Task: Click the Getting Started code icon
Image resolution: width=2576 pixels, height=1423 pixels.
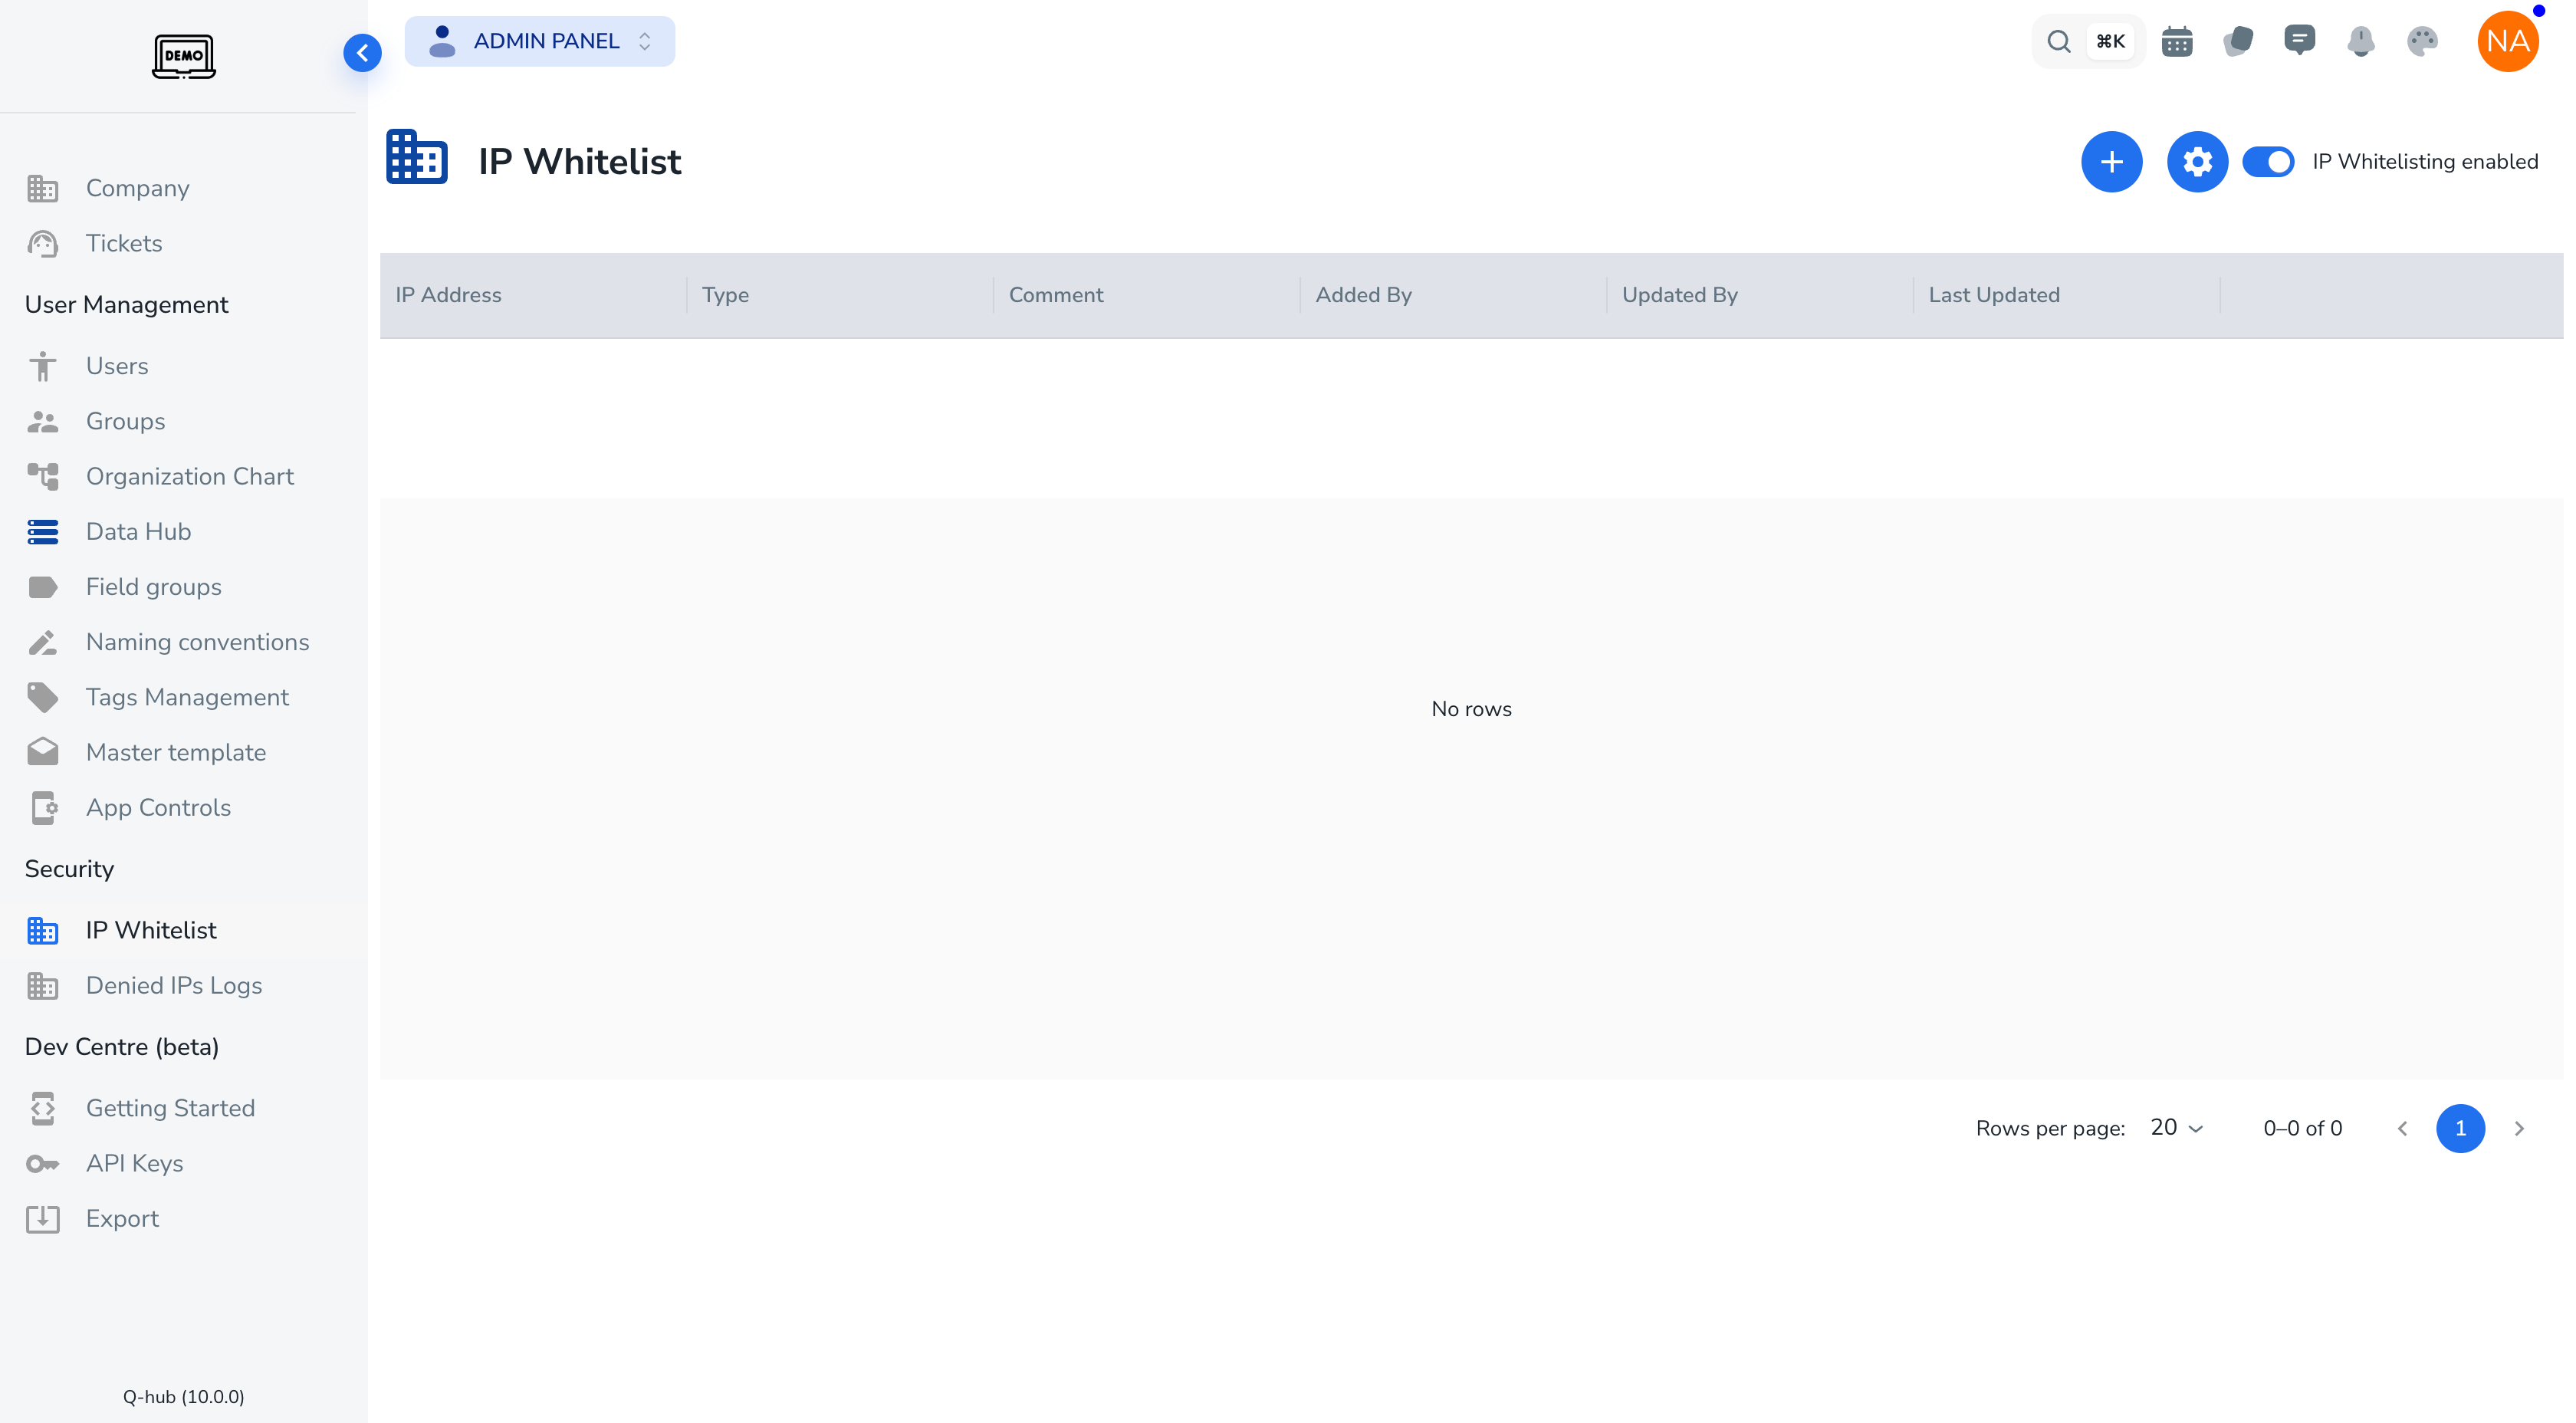Action: [43, 1108]
